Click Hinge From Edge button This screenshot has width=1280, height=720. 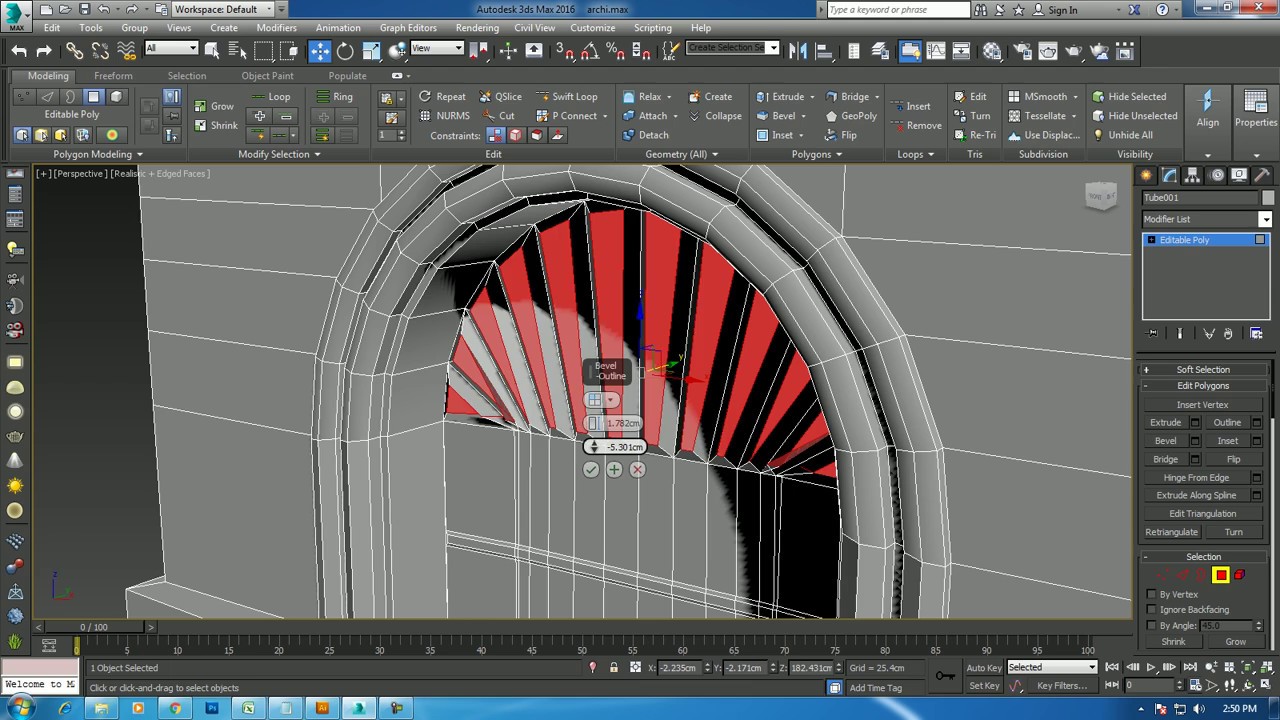pyautogui.click(x=1196, y=478)
